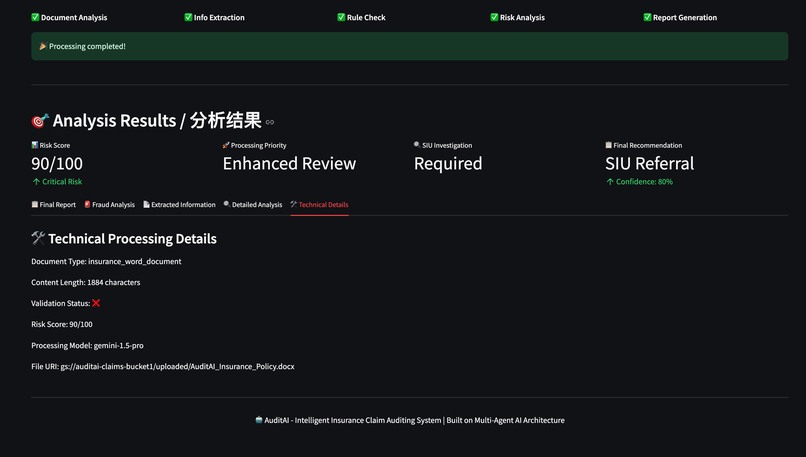Click the party popper icon in Processing completed banner

click(43, 46)
